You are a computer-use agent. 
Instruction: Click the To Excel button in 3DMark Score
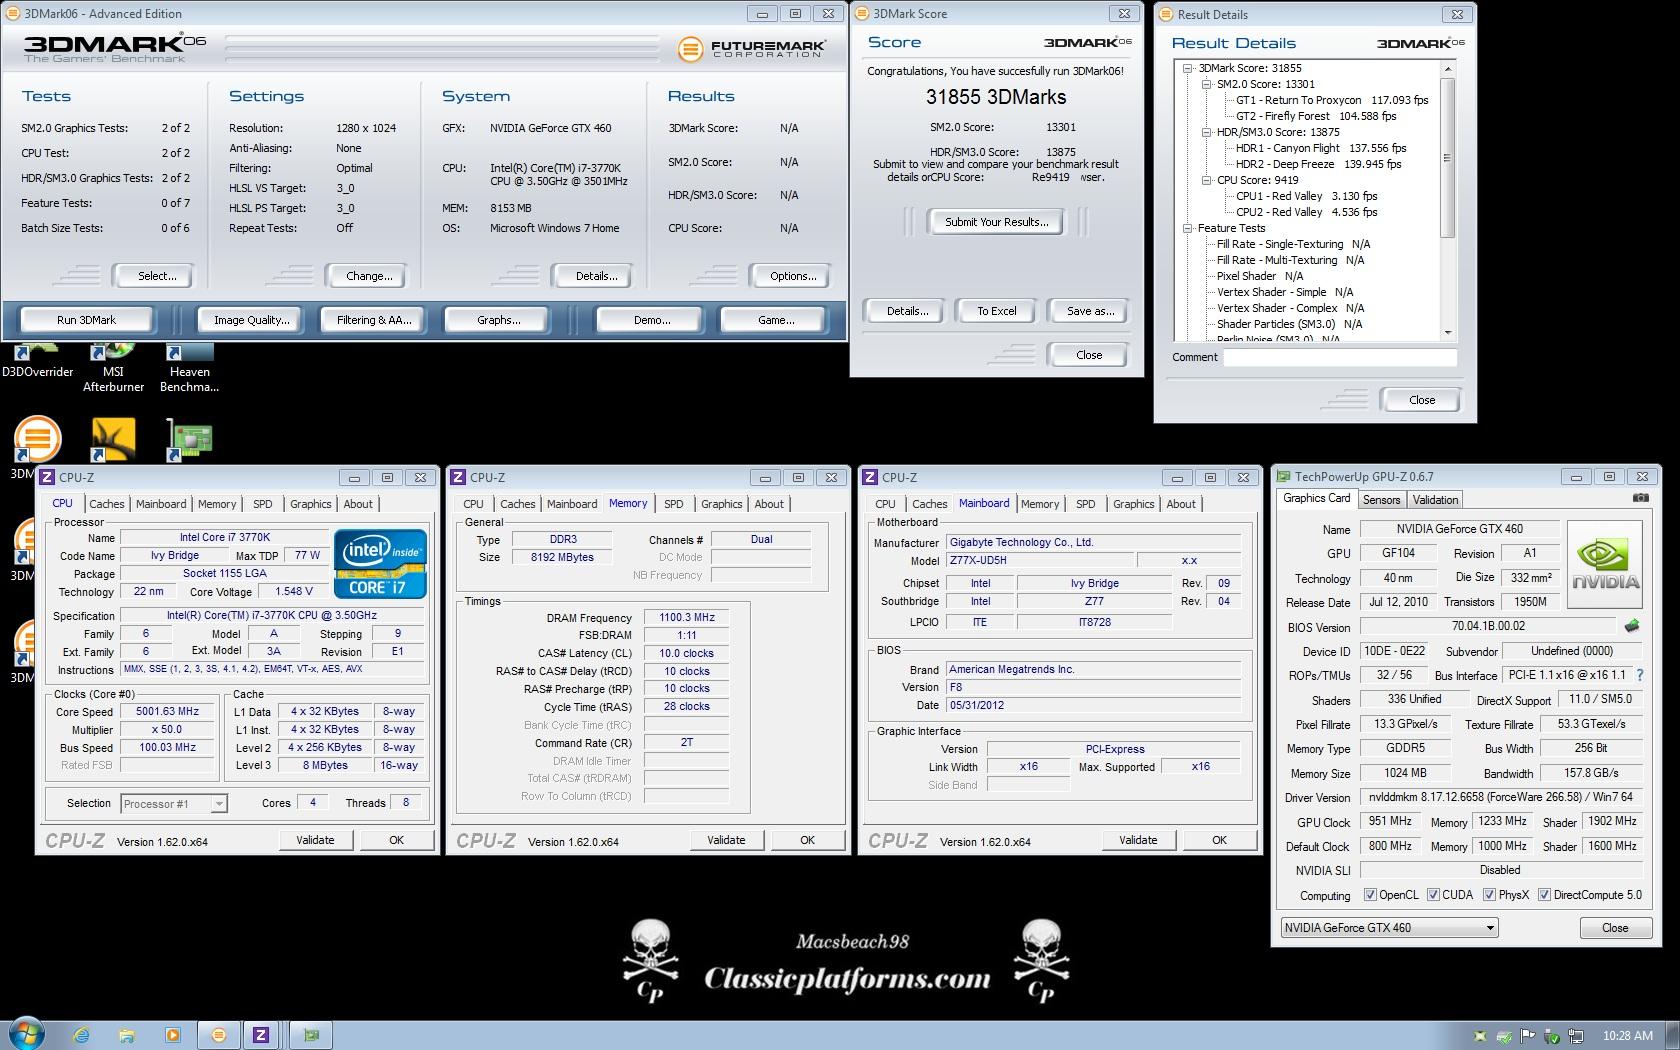click(997, 311)
